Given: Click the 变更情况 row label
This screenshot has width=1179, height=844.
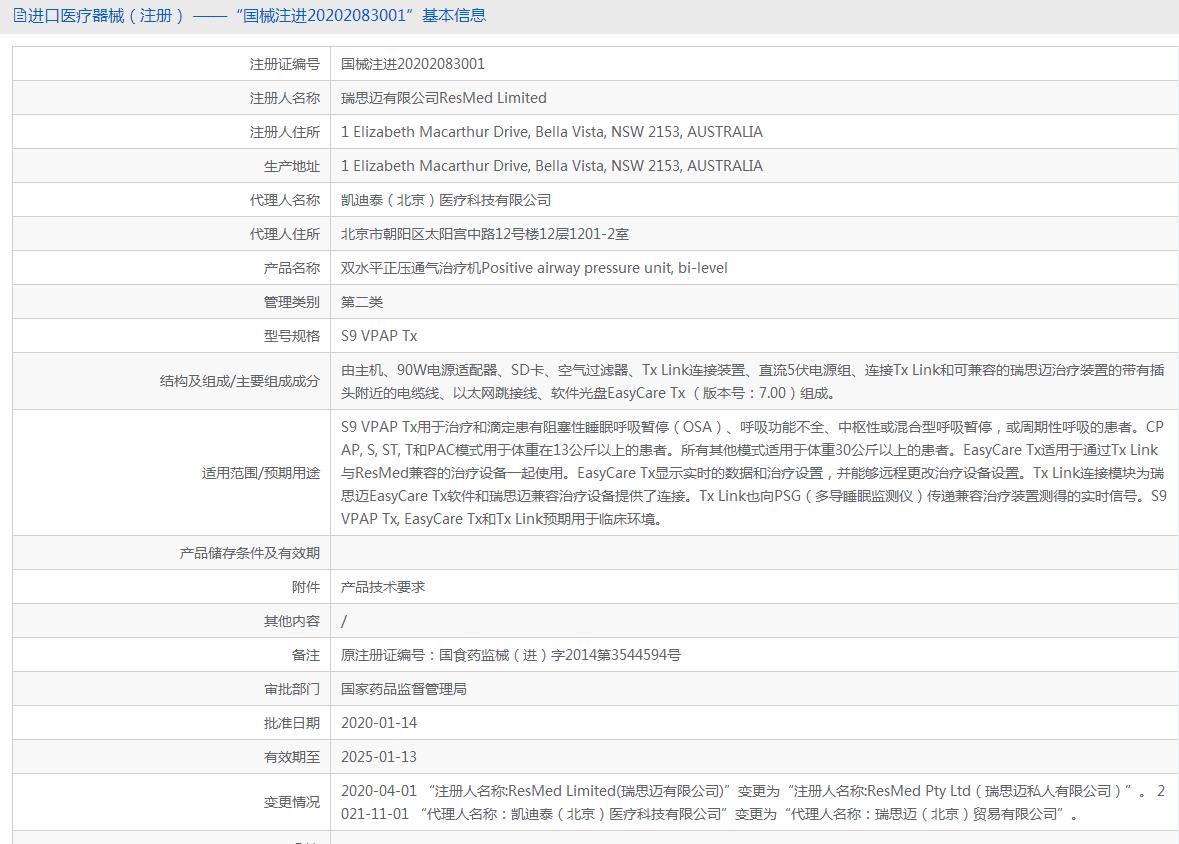Looking at the screenshot, I should click(292, 802).
